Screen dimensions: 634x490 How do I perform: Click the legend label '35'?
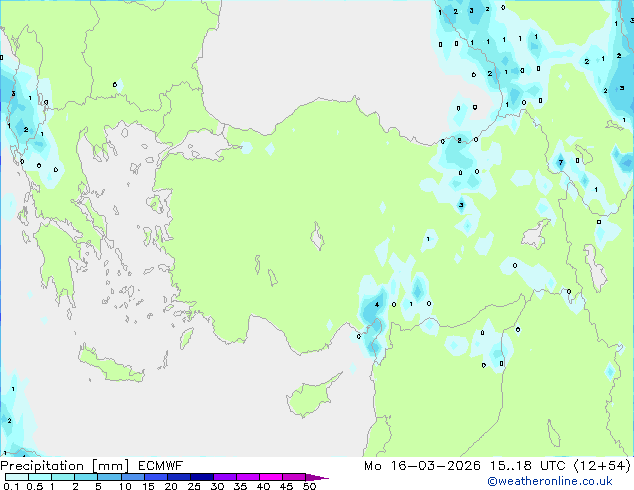coord(240,486)
